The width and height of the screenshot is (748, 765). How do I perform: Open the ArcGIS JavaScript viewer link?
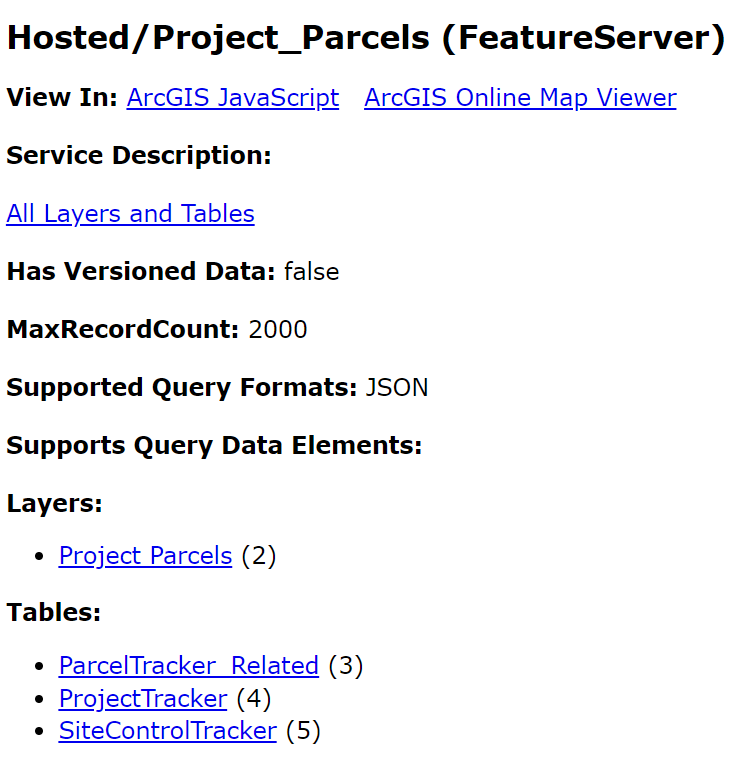(x=232, y=98)
